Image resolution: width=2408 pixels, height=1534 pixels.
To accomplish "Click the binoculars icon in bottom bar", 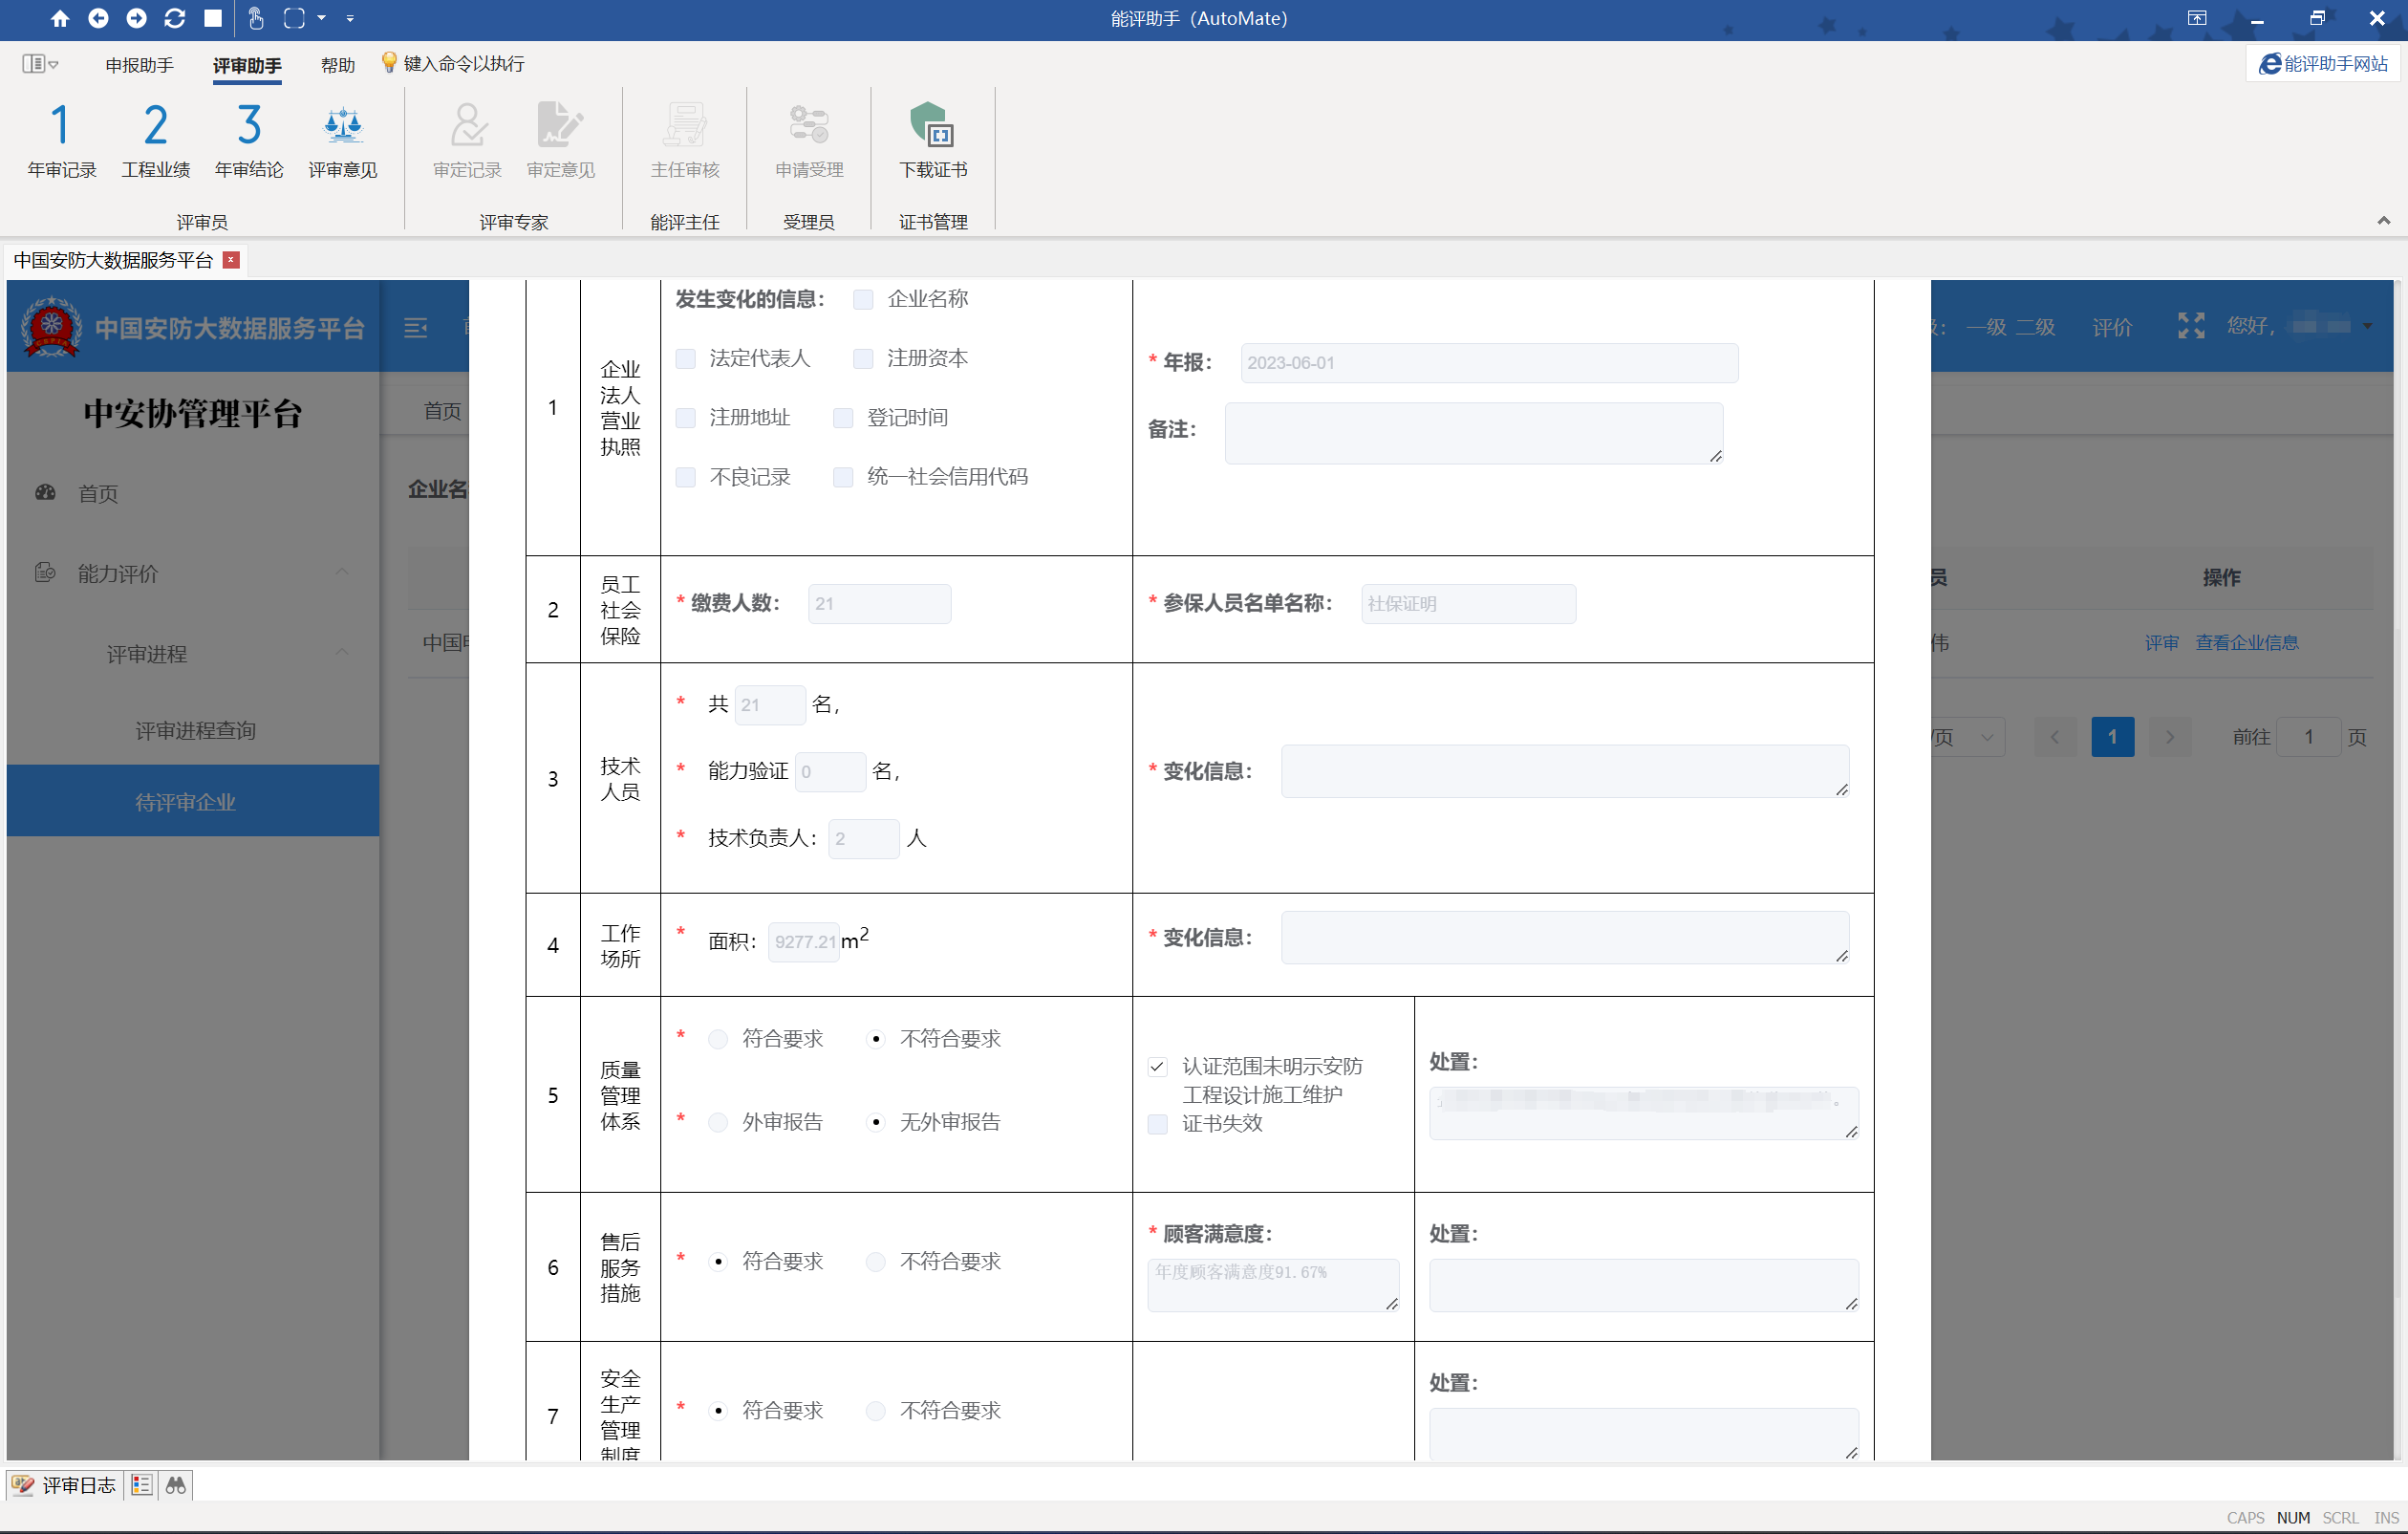I will click(x=176, y=1485).
